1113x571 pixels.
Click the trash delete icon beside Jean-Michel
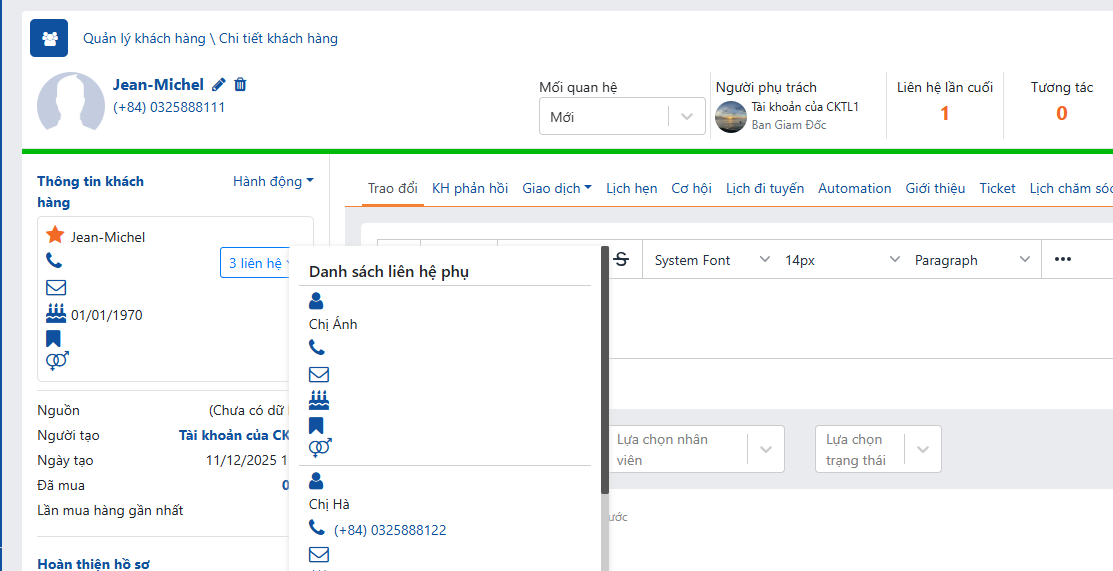pyautogui.click(x=240, y=85)
